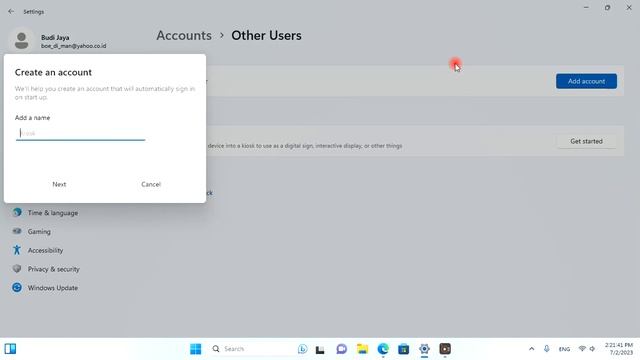
Task: Open File Explorer from taskbar
Action: 362,349
